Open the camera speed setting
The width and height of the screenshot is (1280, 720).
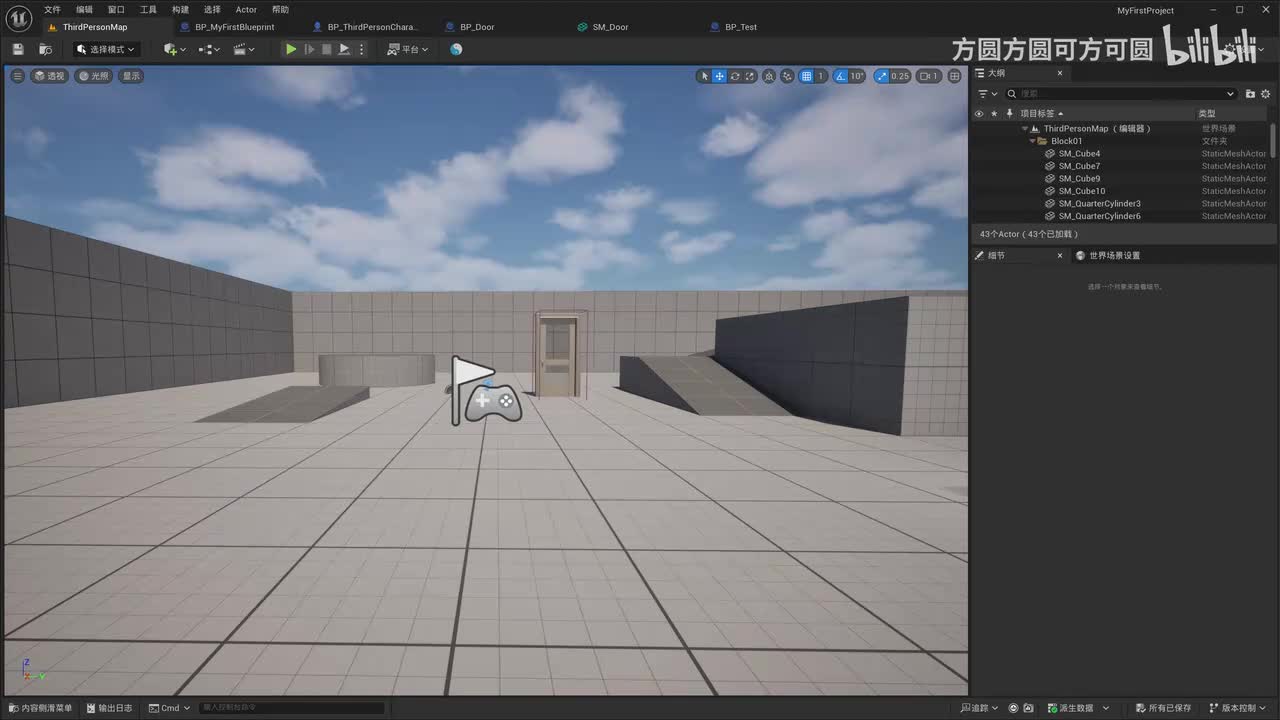tap(929, 76)
